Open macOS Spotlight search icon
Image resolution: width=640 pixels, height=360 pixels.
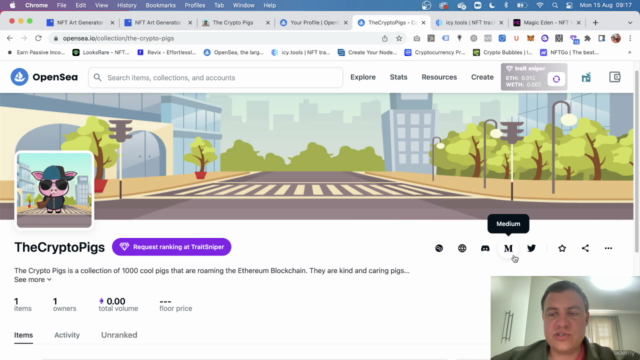tap(555, 5)
